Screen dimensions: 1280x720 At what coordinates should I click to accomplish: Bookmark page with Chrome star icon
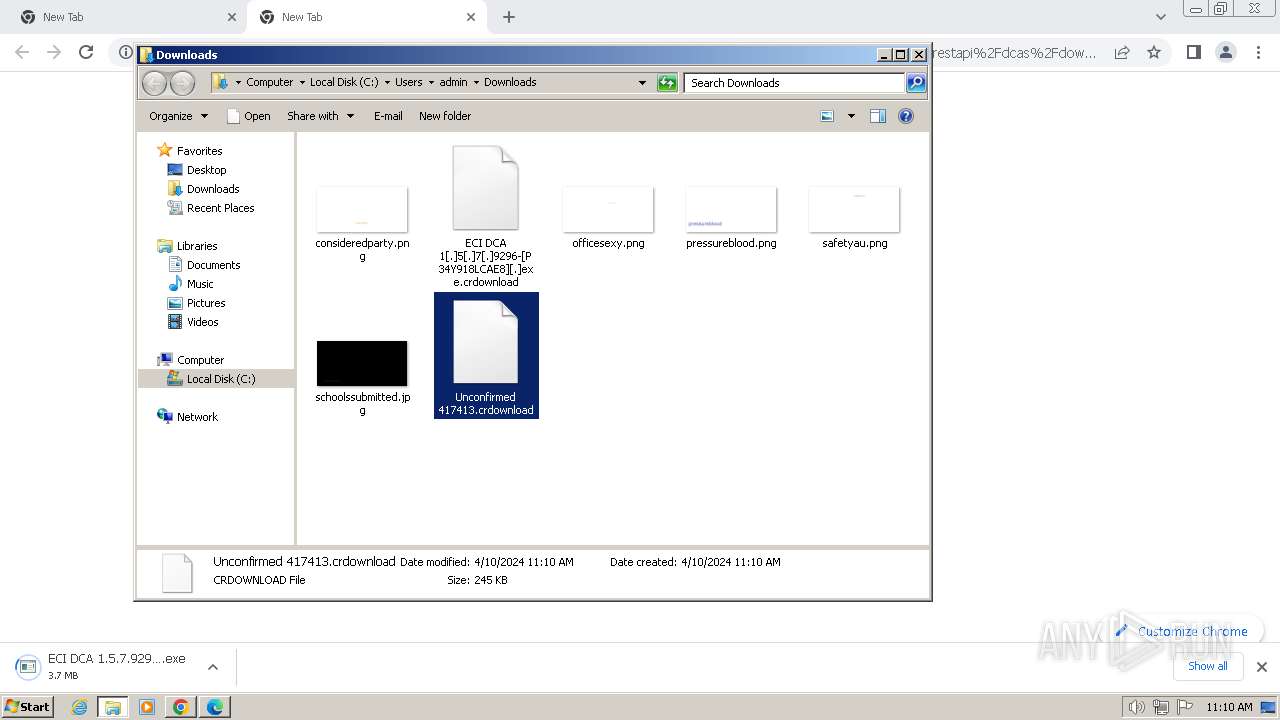coord(1154,52)
